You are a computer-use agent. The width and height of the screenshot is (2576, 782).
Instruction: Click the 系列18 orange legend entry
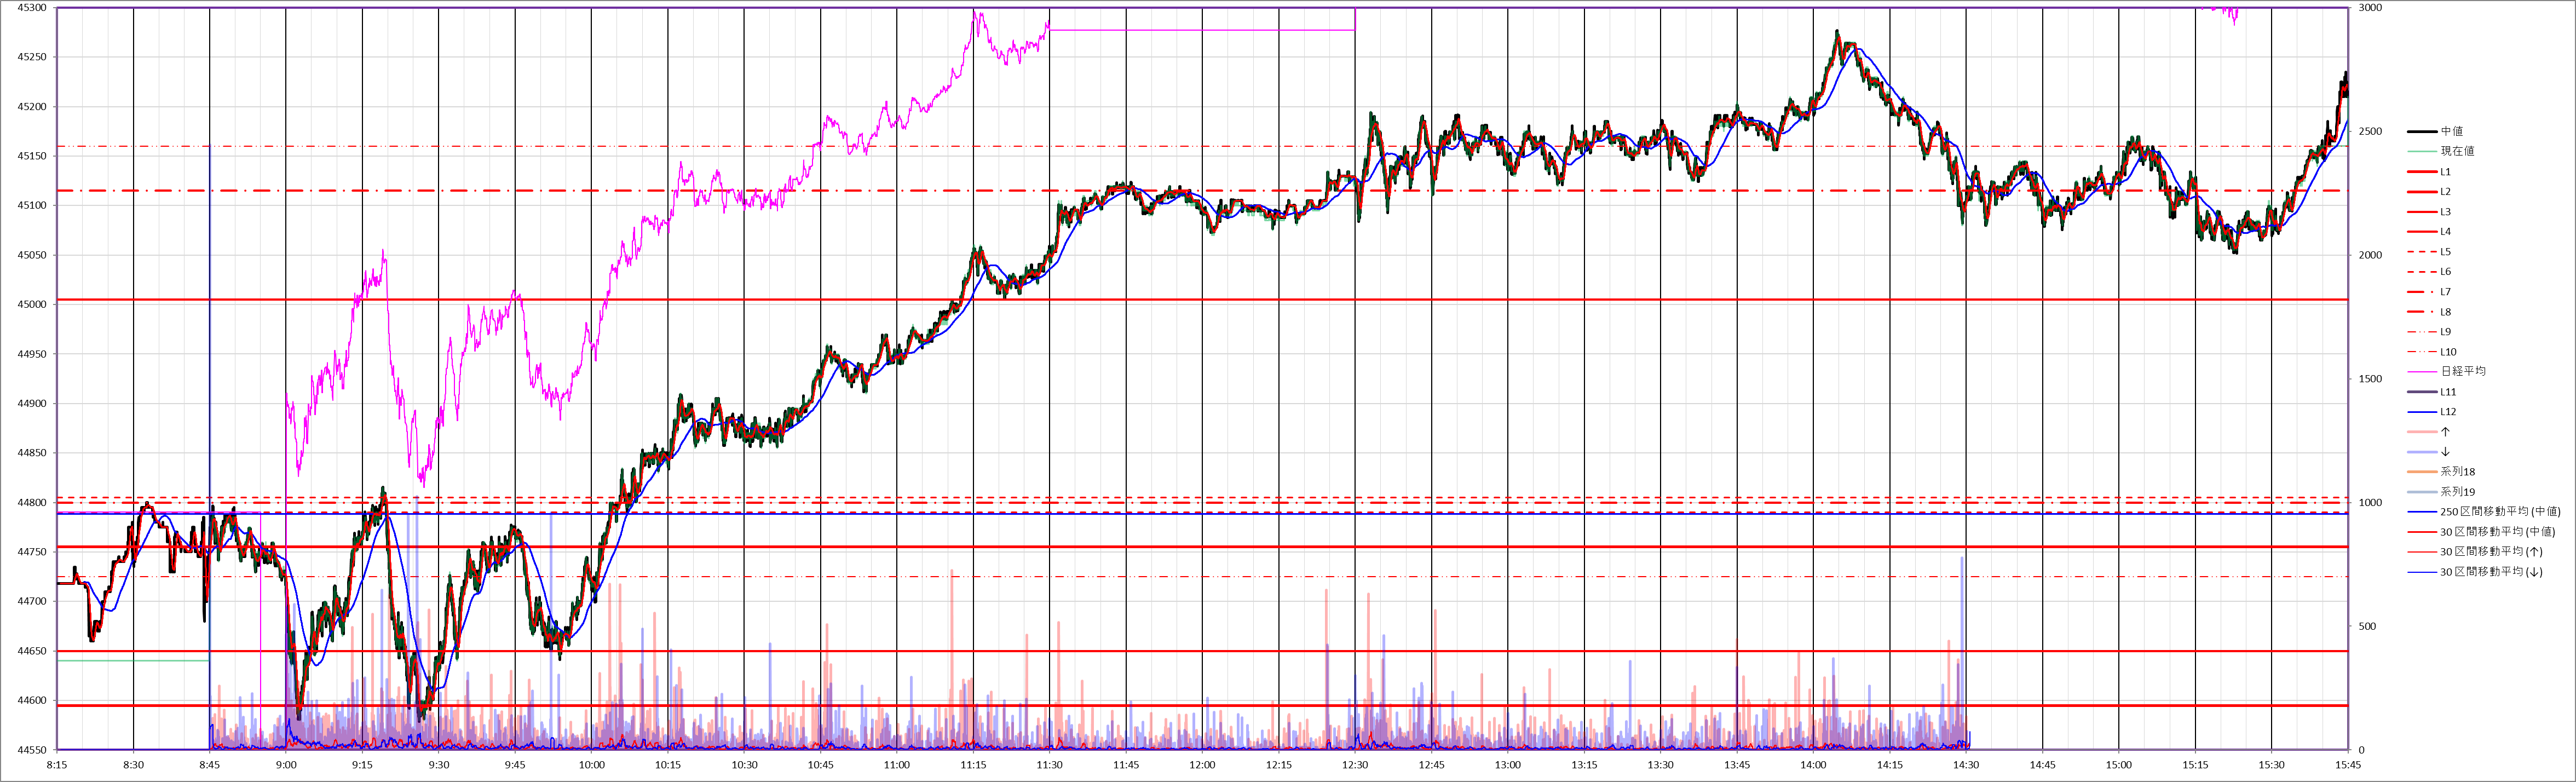point(2457,472)
